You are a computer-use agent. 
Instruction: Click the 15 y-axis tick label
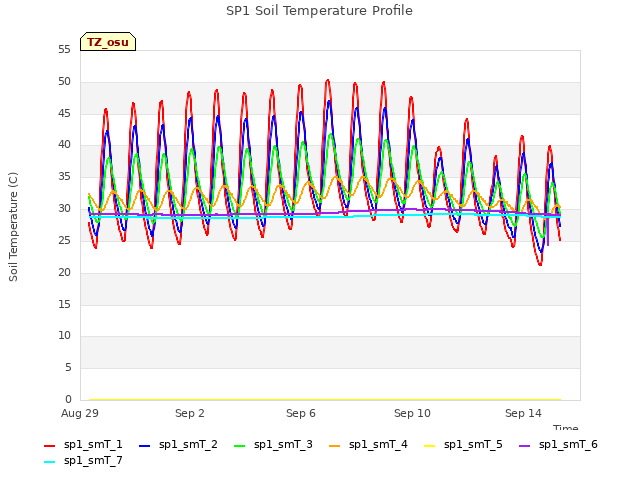(x=64, y=304)
